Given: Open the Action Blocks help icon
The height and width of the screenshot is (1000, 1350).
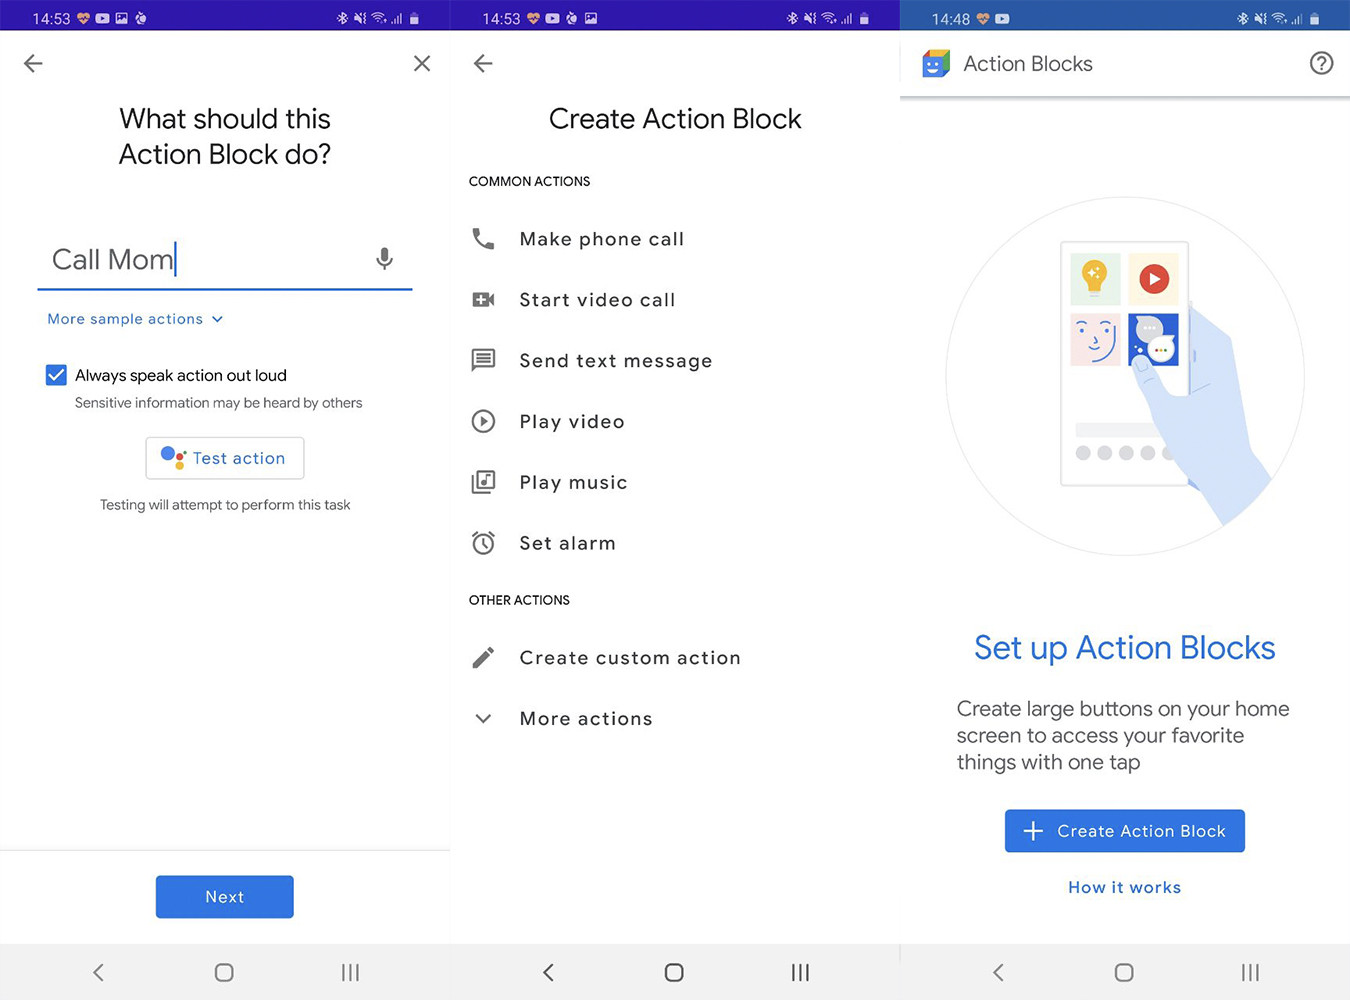Looking at the screenshot, I should click(1321, 63).
